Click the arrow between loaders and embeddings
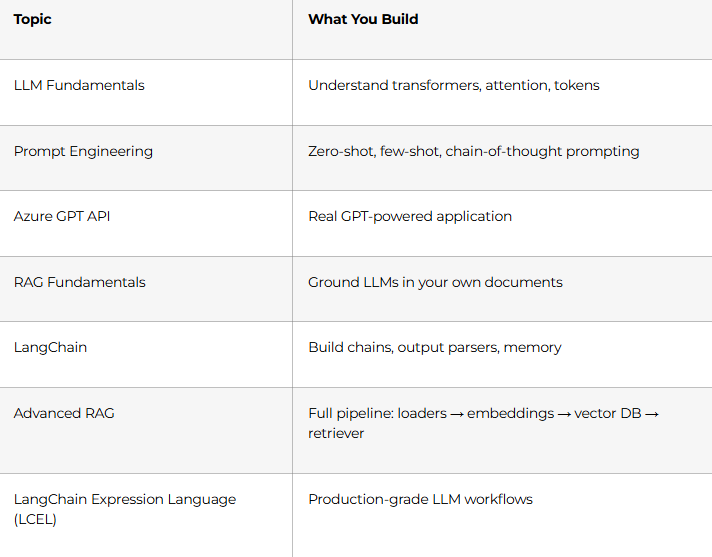712x557 pixels. click(x=457, y=414)
